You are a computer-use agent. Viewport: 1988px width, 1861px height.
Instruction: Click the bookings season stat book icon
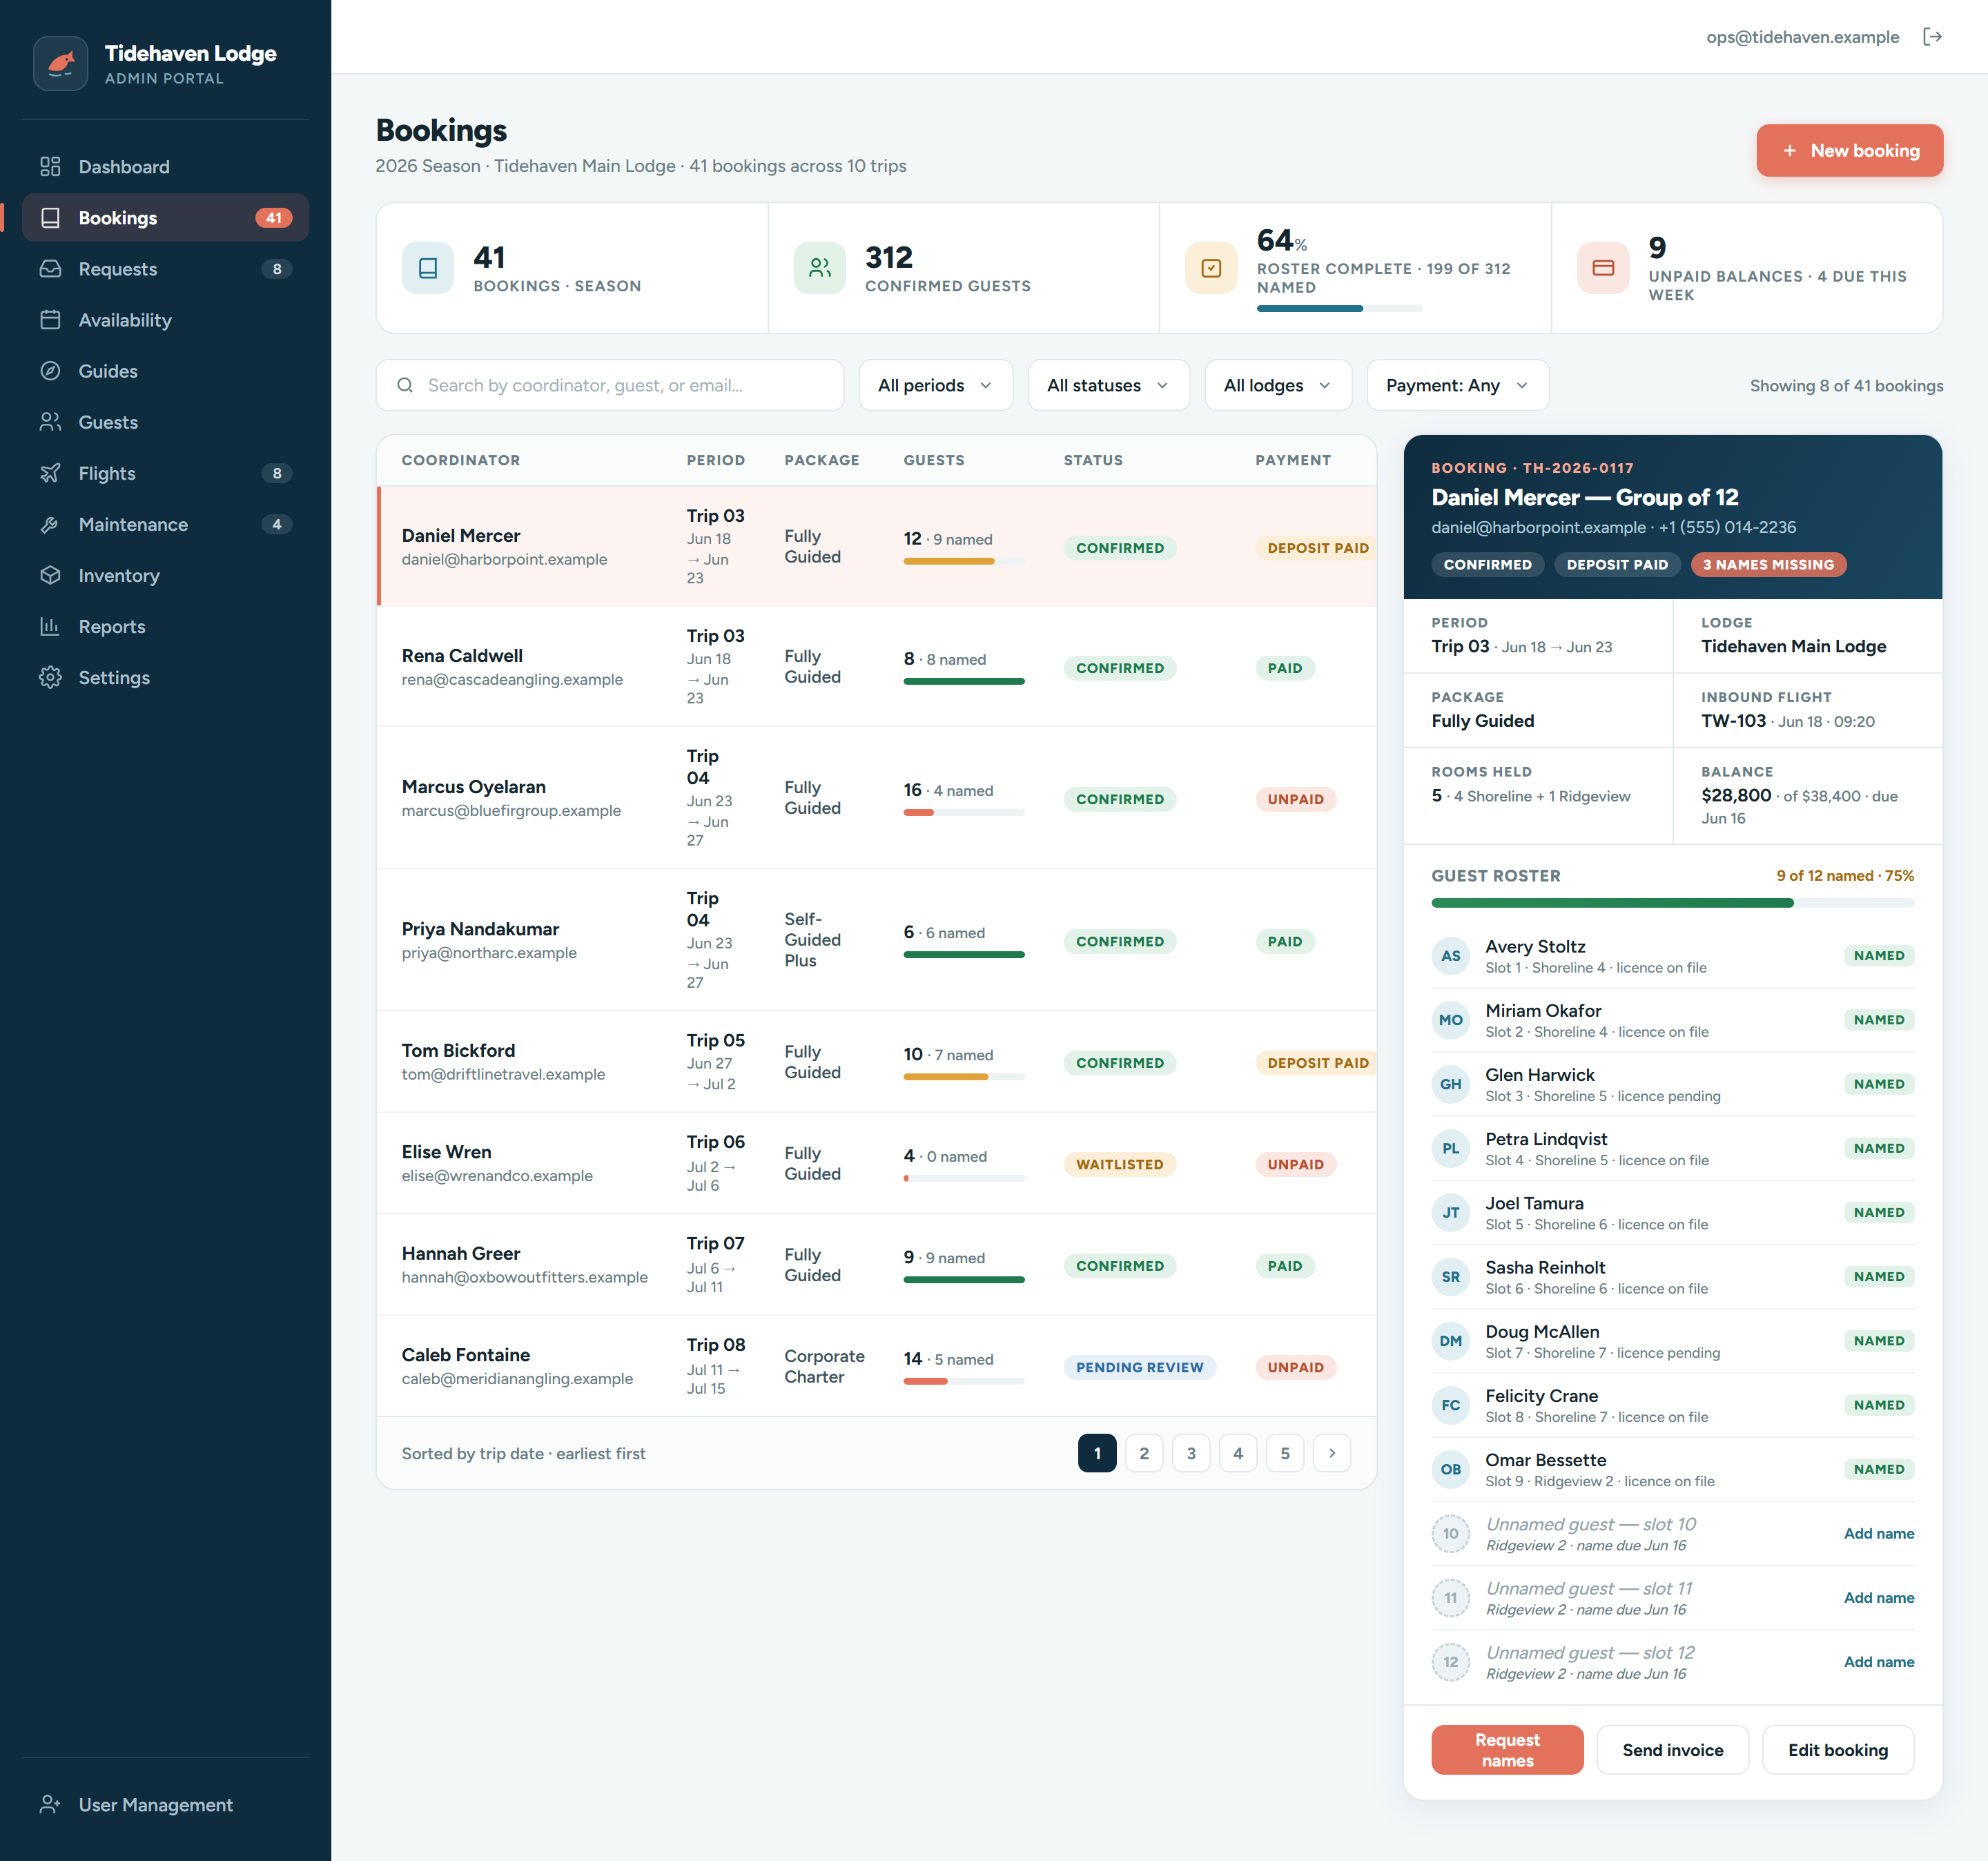tap(427, 268)
